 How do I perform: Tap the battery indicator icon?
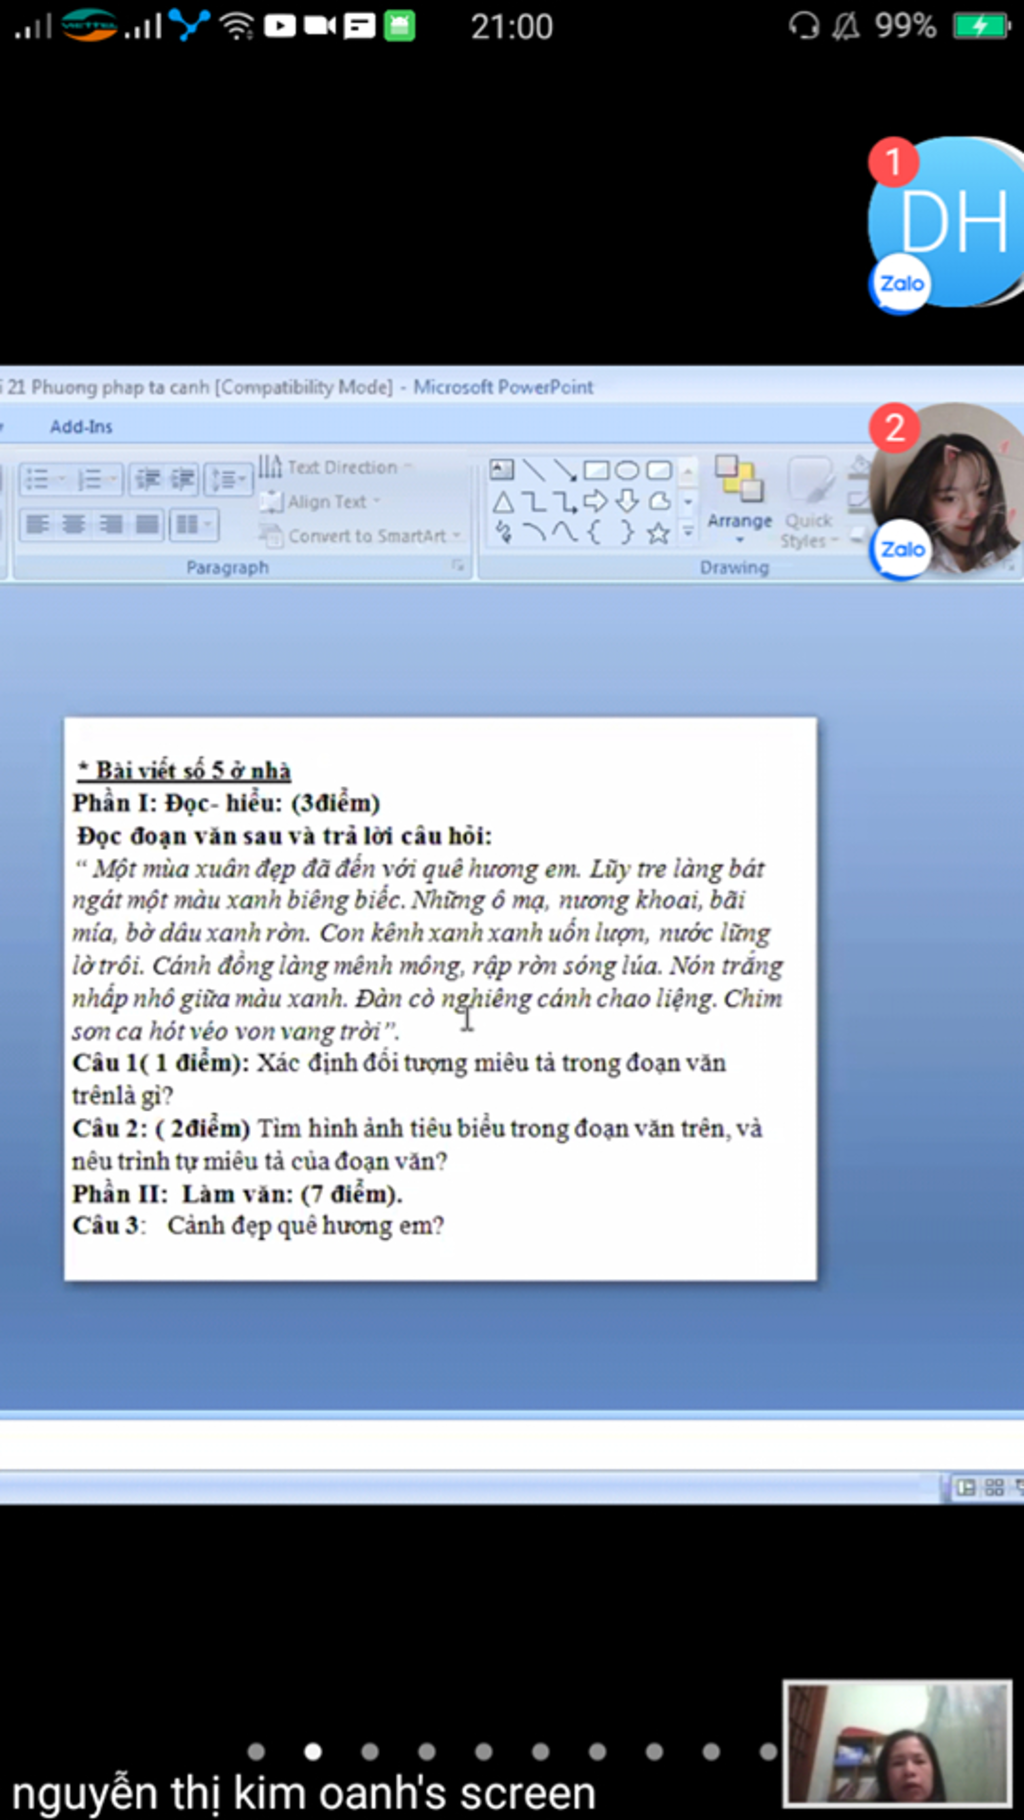[982, 25]
